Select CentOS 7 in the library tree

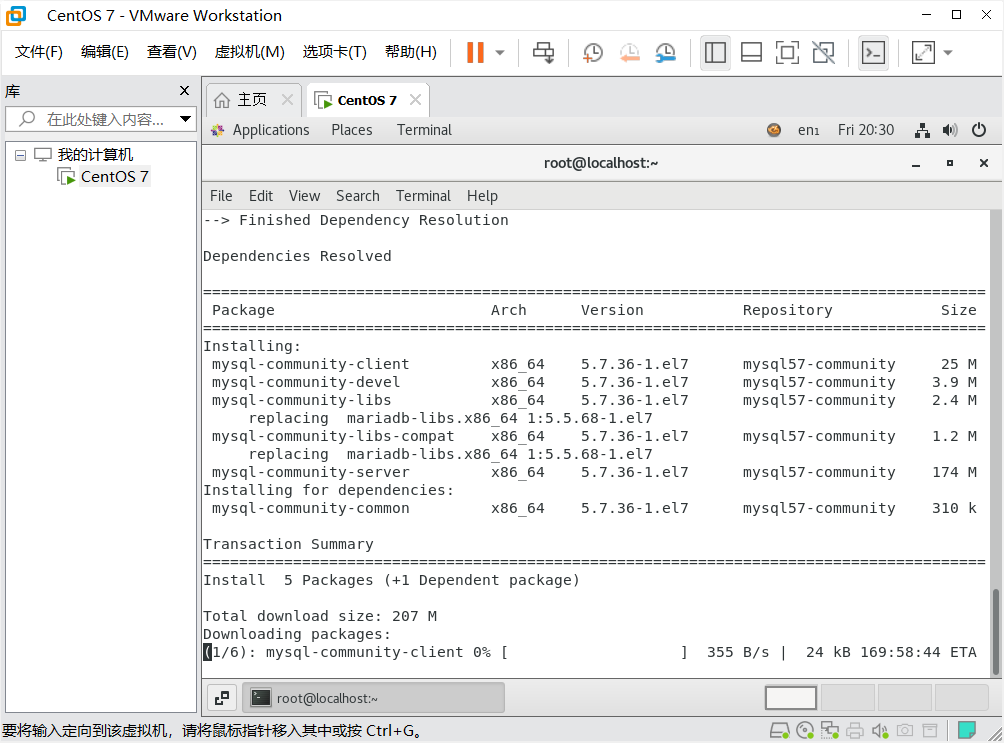(x=114, y=176)
